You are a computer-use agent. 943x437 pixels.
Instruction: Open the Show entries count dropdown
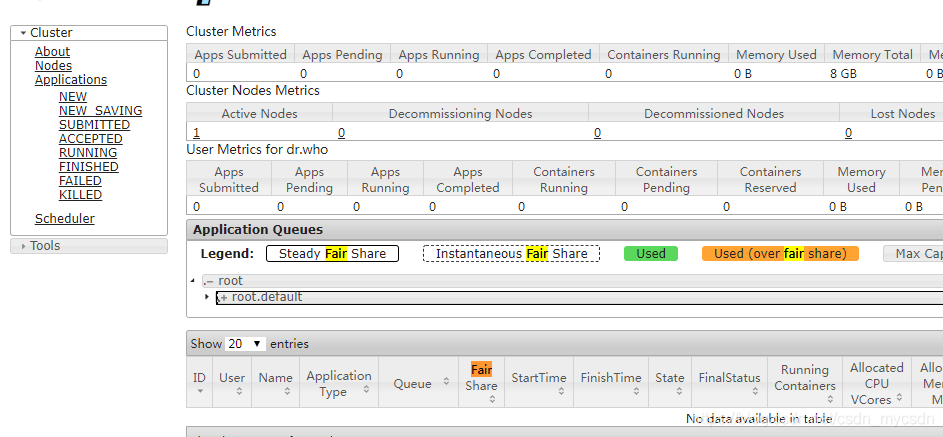pyautogui.click(x=245, y=344)
